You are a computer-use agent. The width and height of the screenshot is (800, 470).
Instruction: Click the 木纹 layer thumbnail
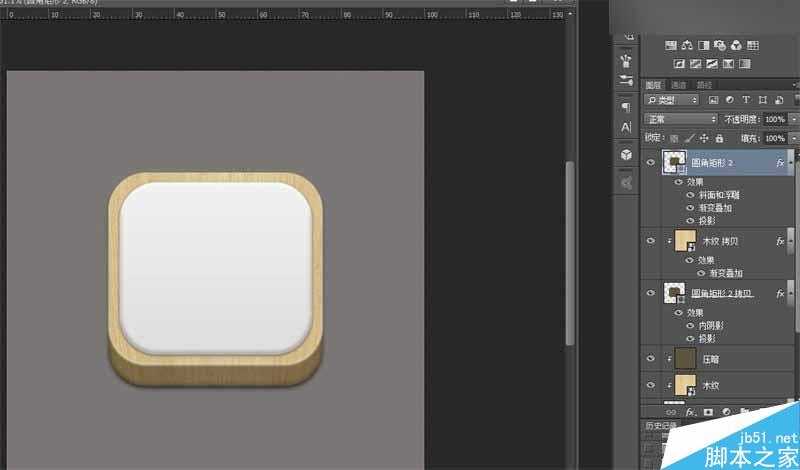coord(684,385)
